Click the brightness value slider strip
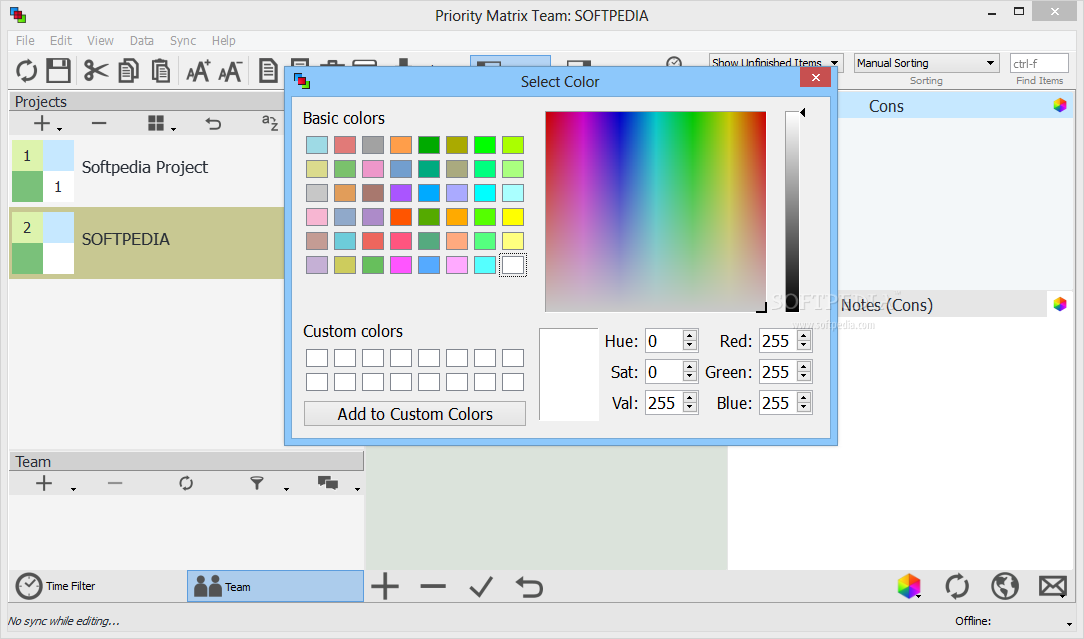1084x639 pixels. 792,212
